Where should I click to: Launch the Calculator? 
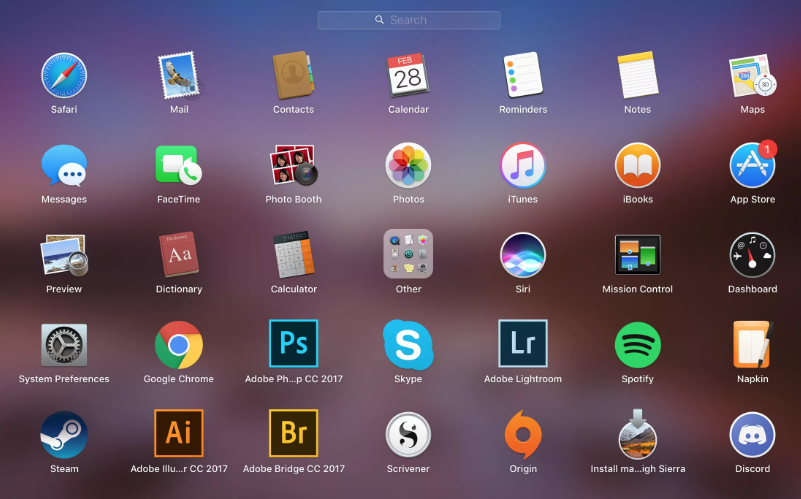[x=293, y=255]
